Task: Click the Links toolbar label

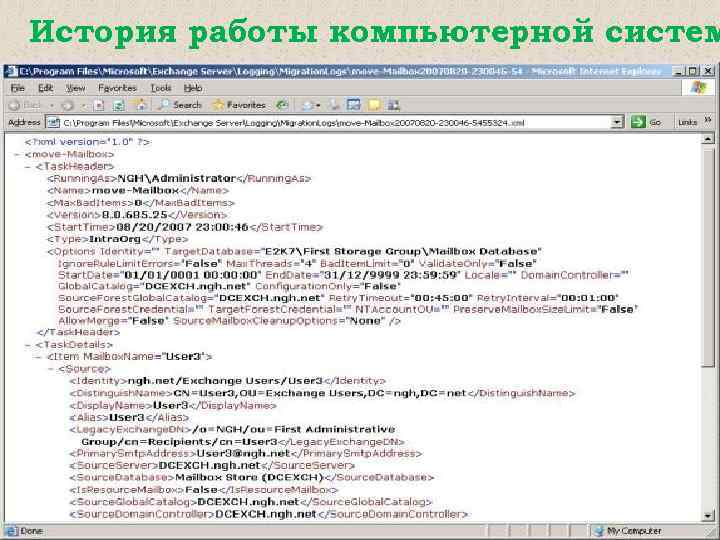Action: pyautogui.click(x=687, y=123)
